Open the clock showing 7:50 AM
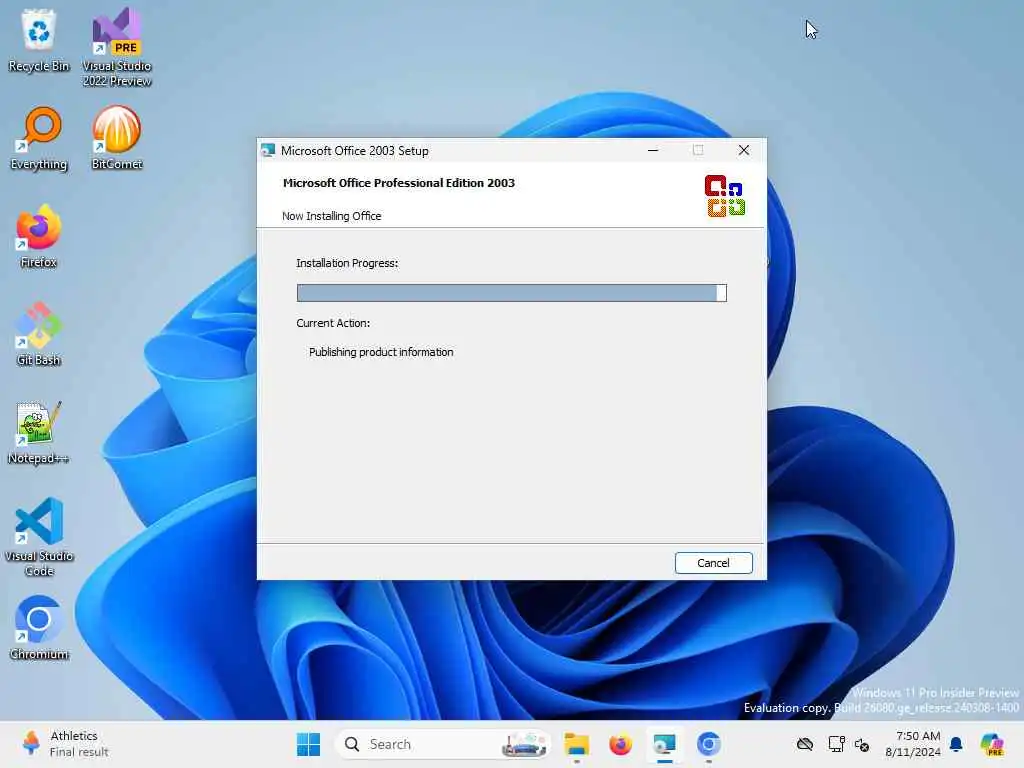1024x768 pixels. (912, 744)
